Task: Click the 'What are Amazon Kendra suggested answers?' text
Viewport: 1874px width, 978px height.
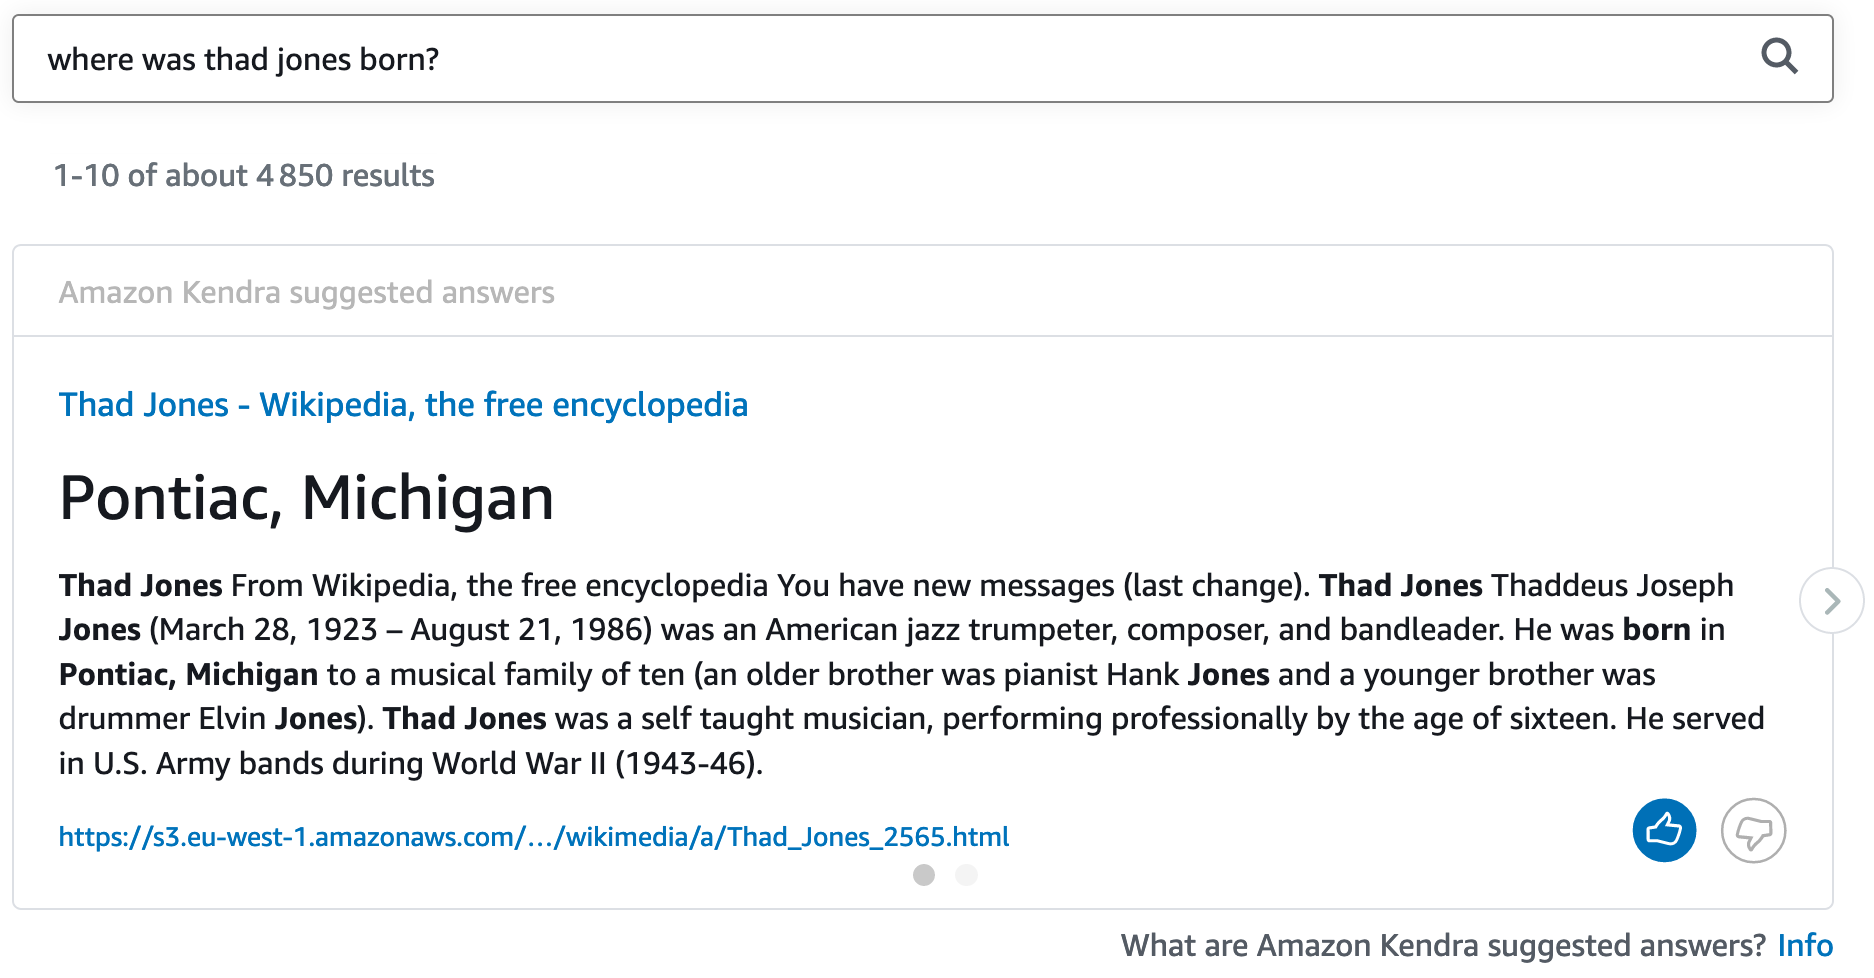Action: [x=1444, y=945]
